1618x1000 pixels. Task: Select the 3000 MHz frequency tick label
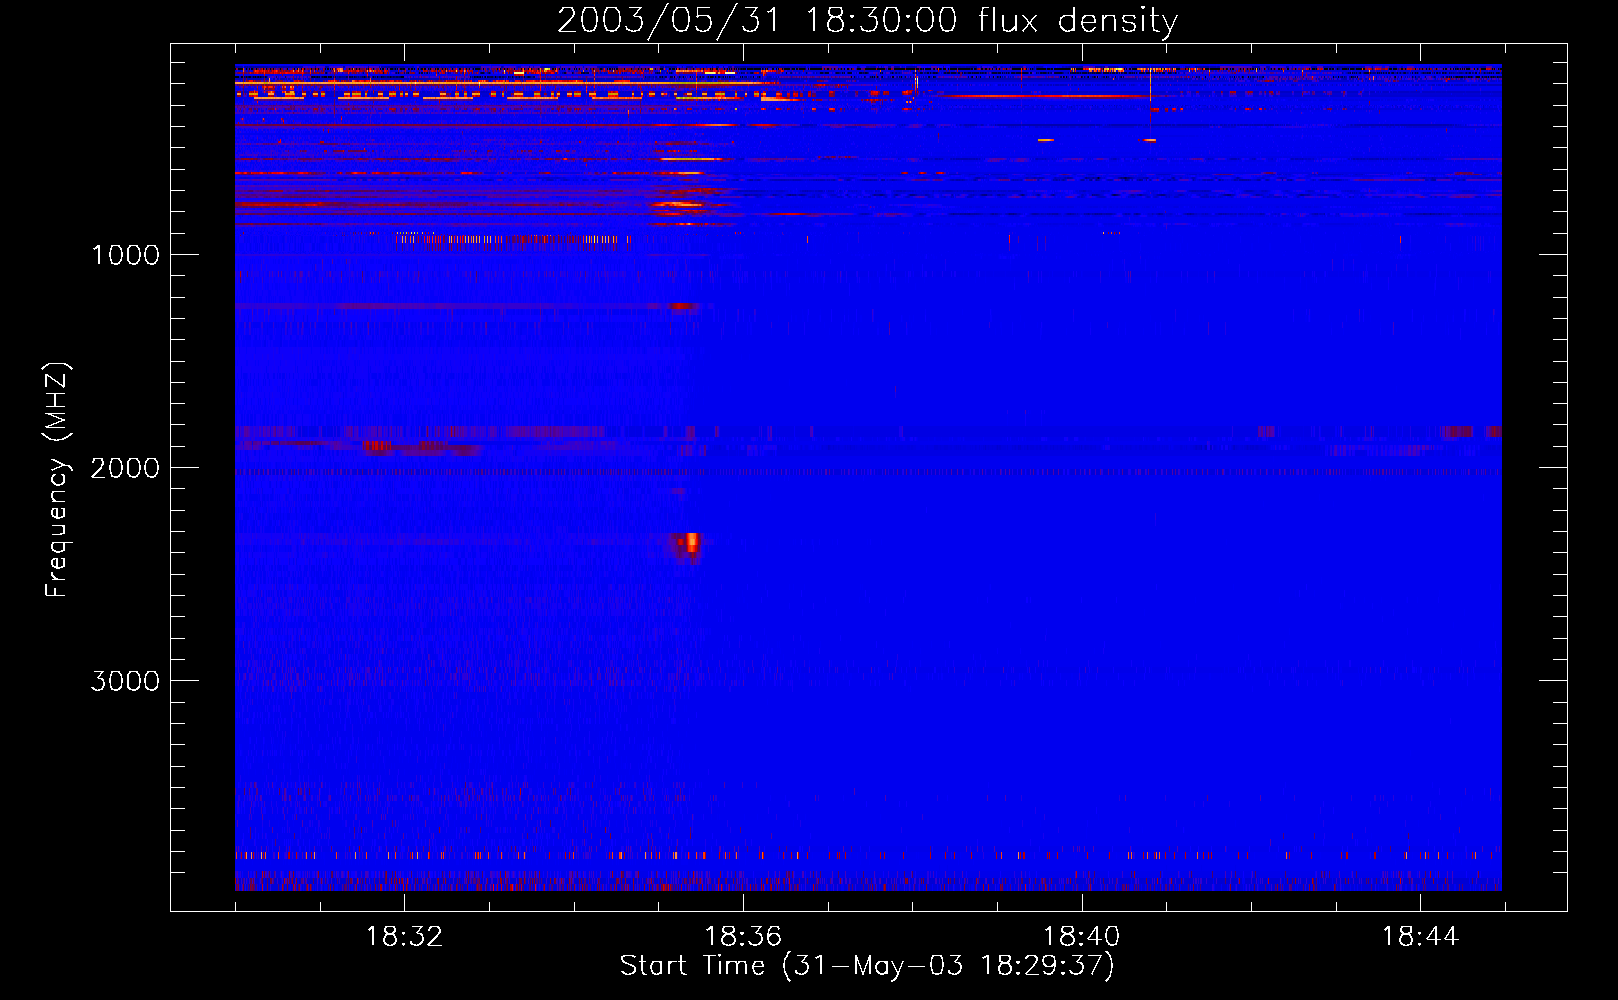pyautogui.click(x=125, y=681)
